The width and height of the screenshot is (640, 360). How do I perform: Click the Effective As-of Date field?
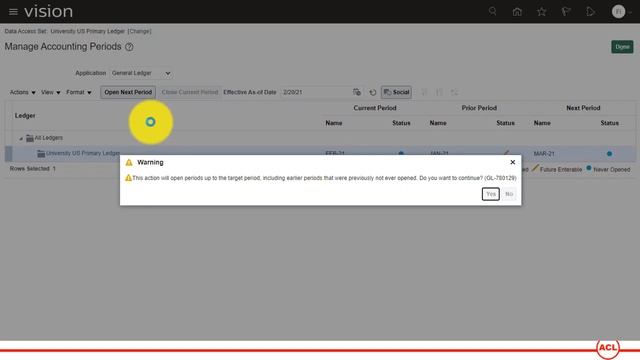pos(315,92)
